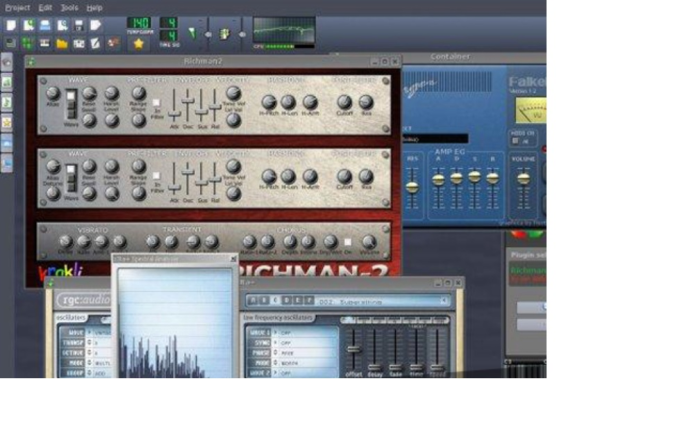Click the export project icon
The height and width of the screenshot is (438, 700).
coord(96,25)
